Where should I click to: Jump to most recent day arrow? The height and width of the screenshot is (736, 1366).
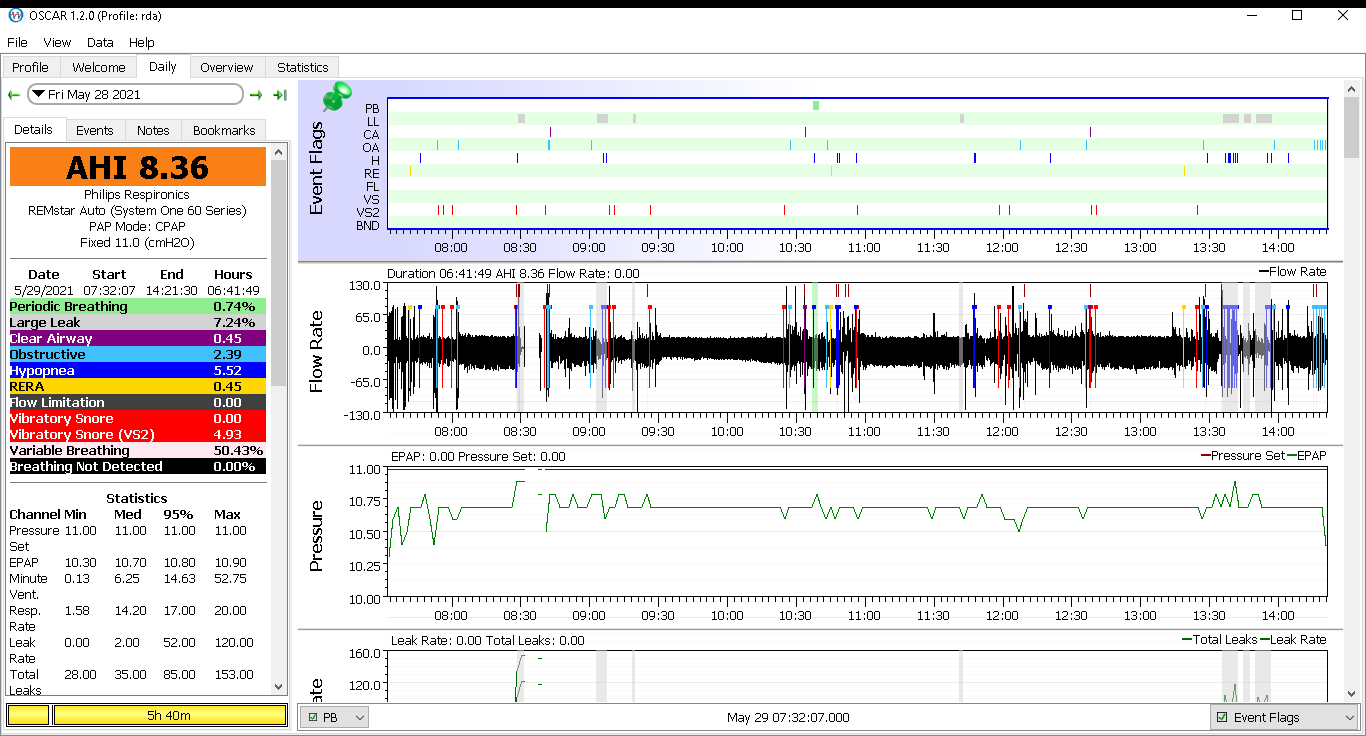tap(280, 95)
